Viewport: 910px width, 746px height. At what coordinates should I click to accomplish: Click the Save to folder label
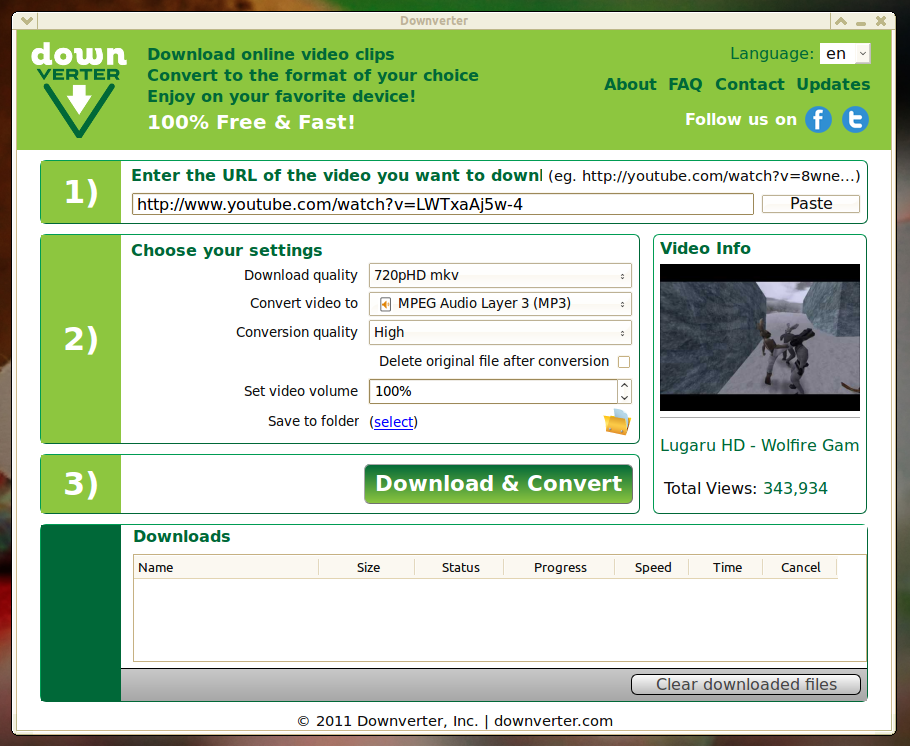313,421
